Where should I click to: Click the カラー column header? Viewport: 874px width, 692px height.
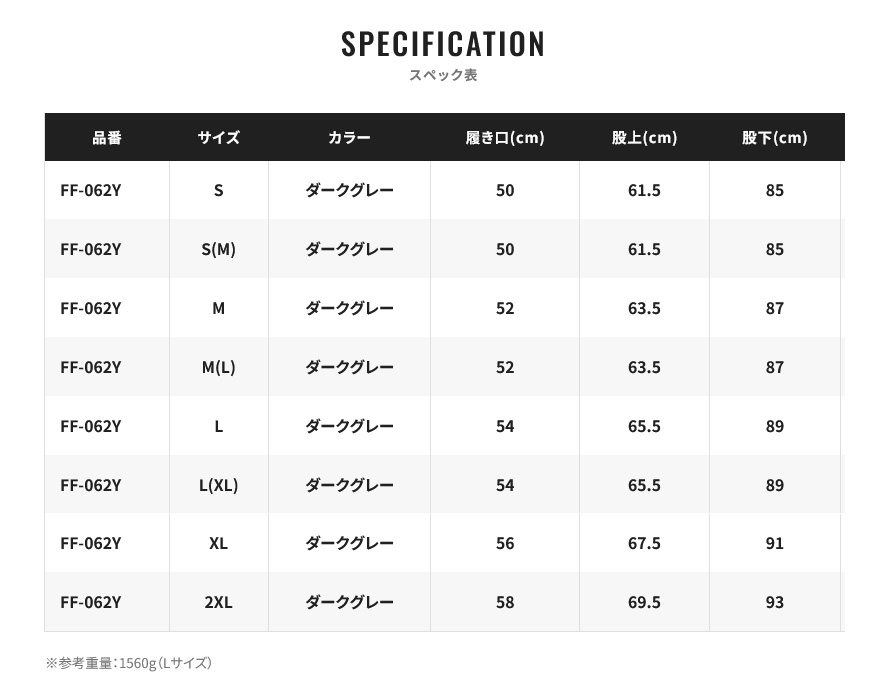(349, 137)
